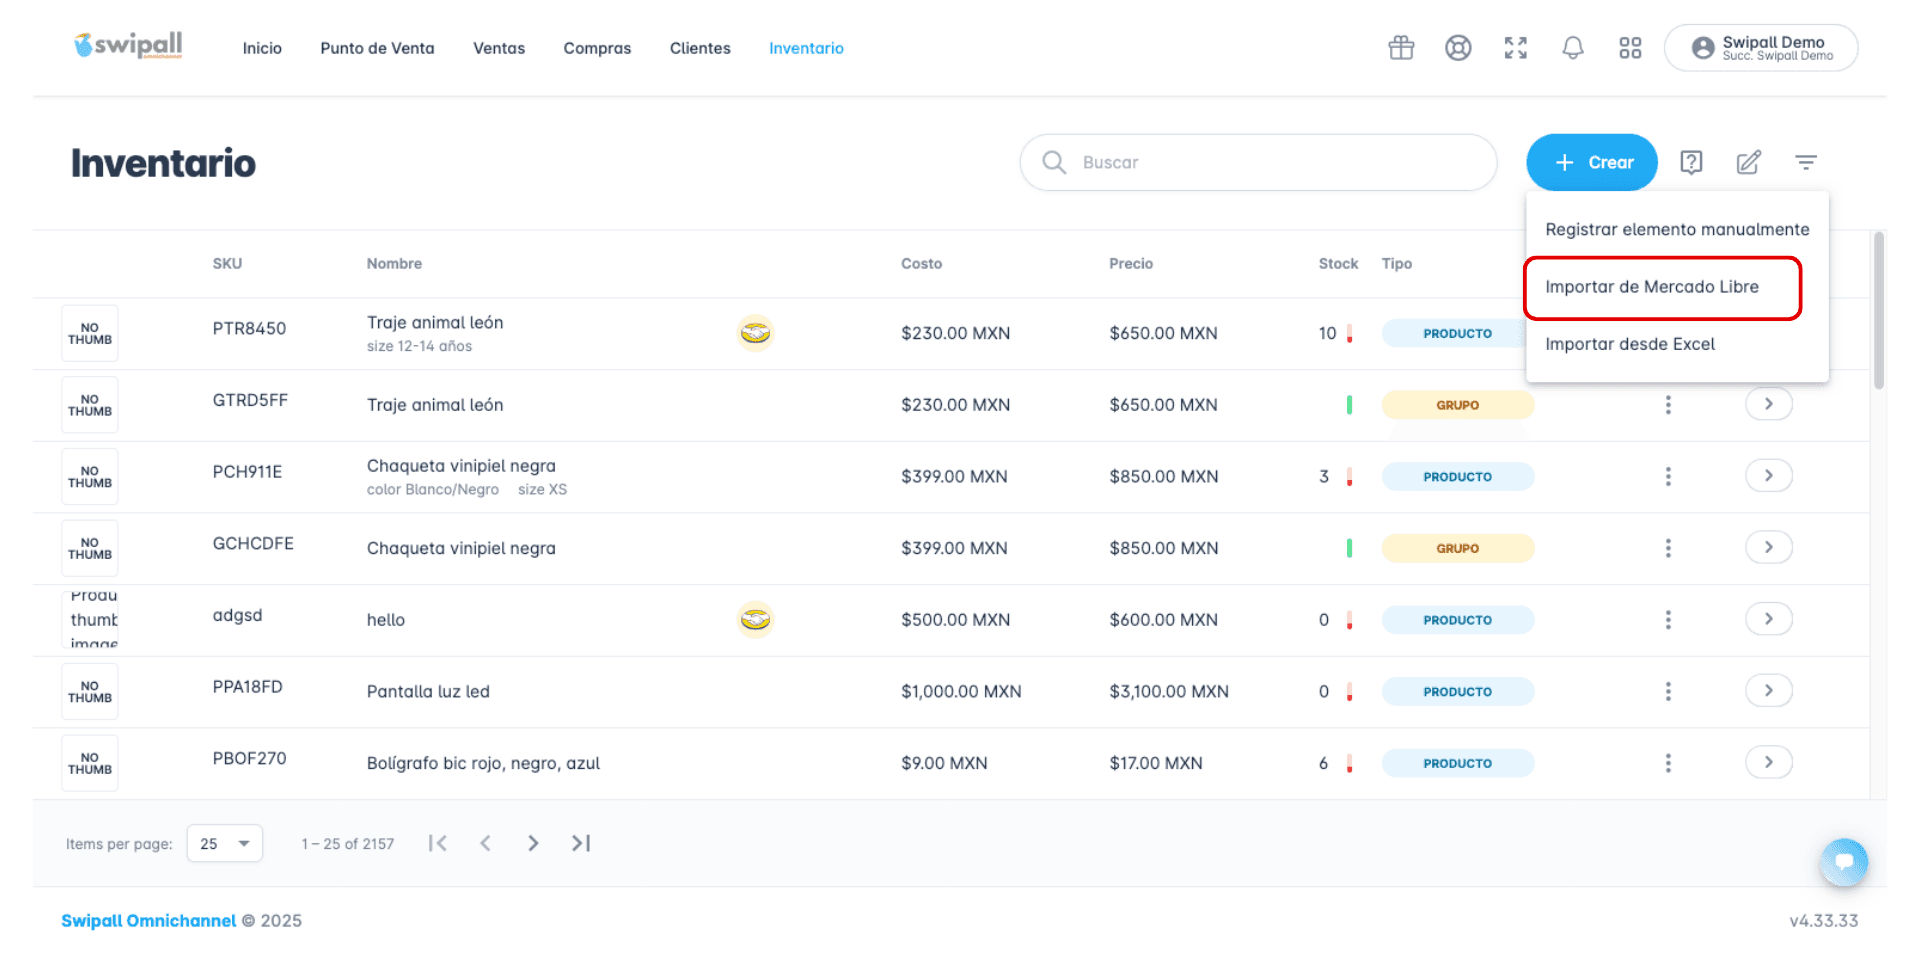Open the support lifebuoy icon

(1458, 48)
